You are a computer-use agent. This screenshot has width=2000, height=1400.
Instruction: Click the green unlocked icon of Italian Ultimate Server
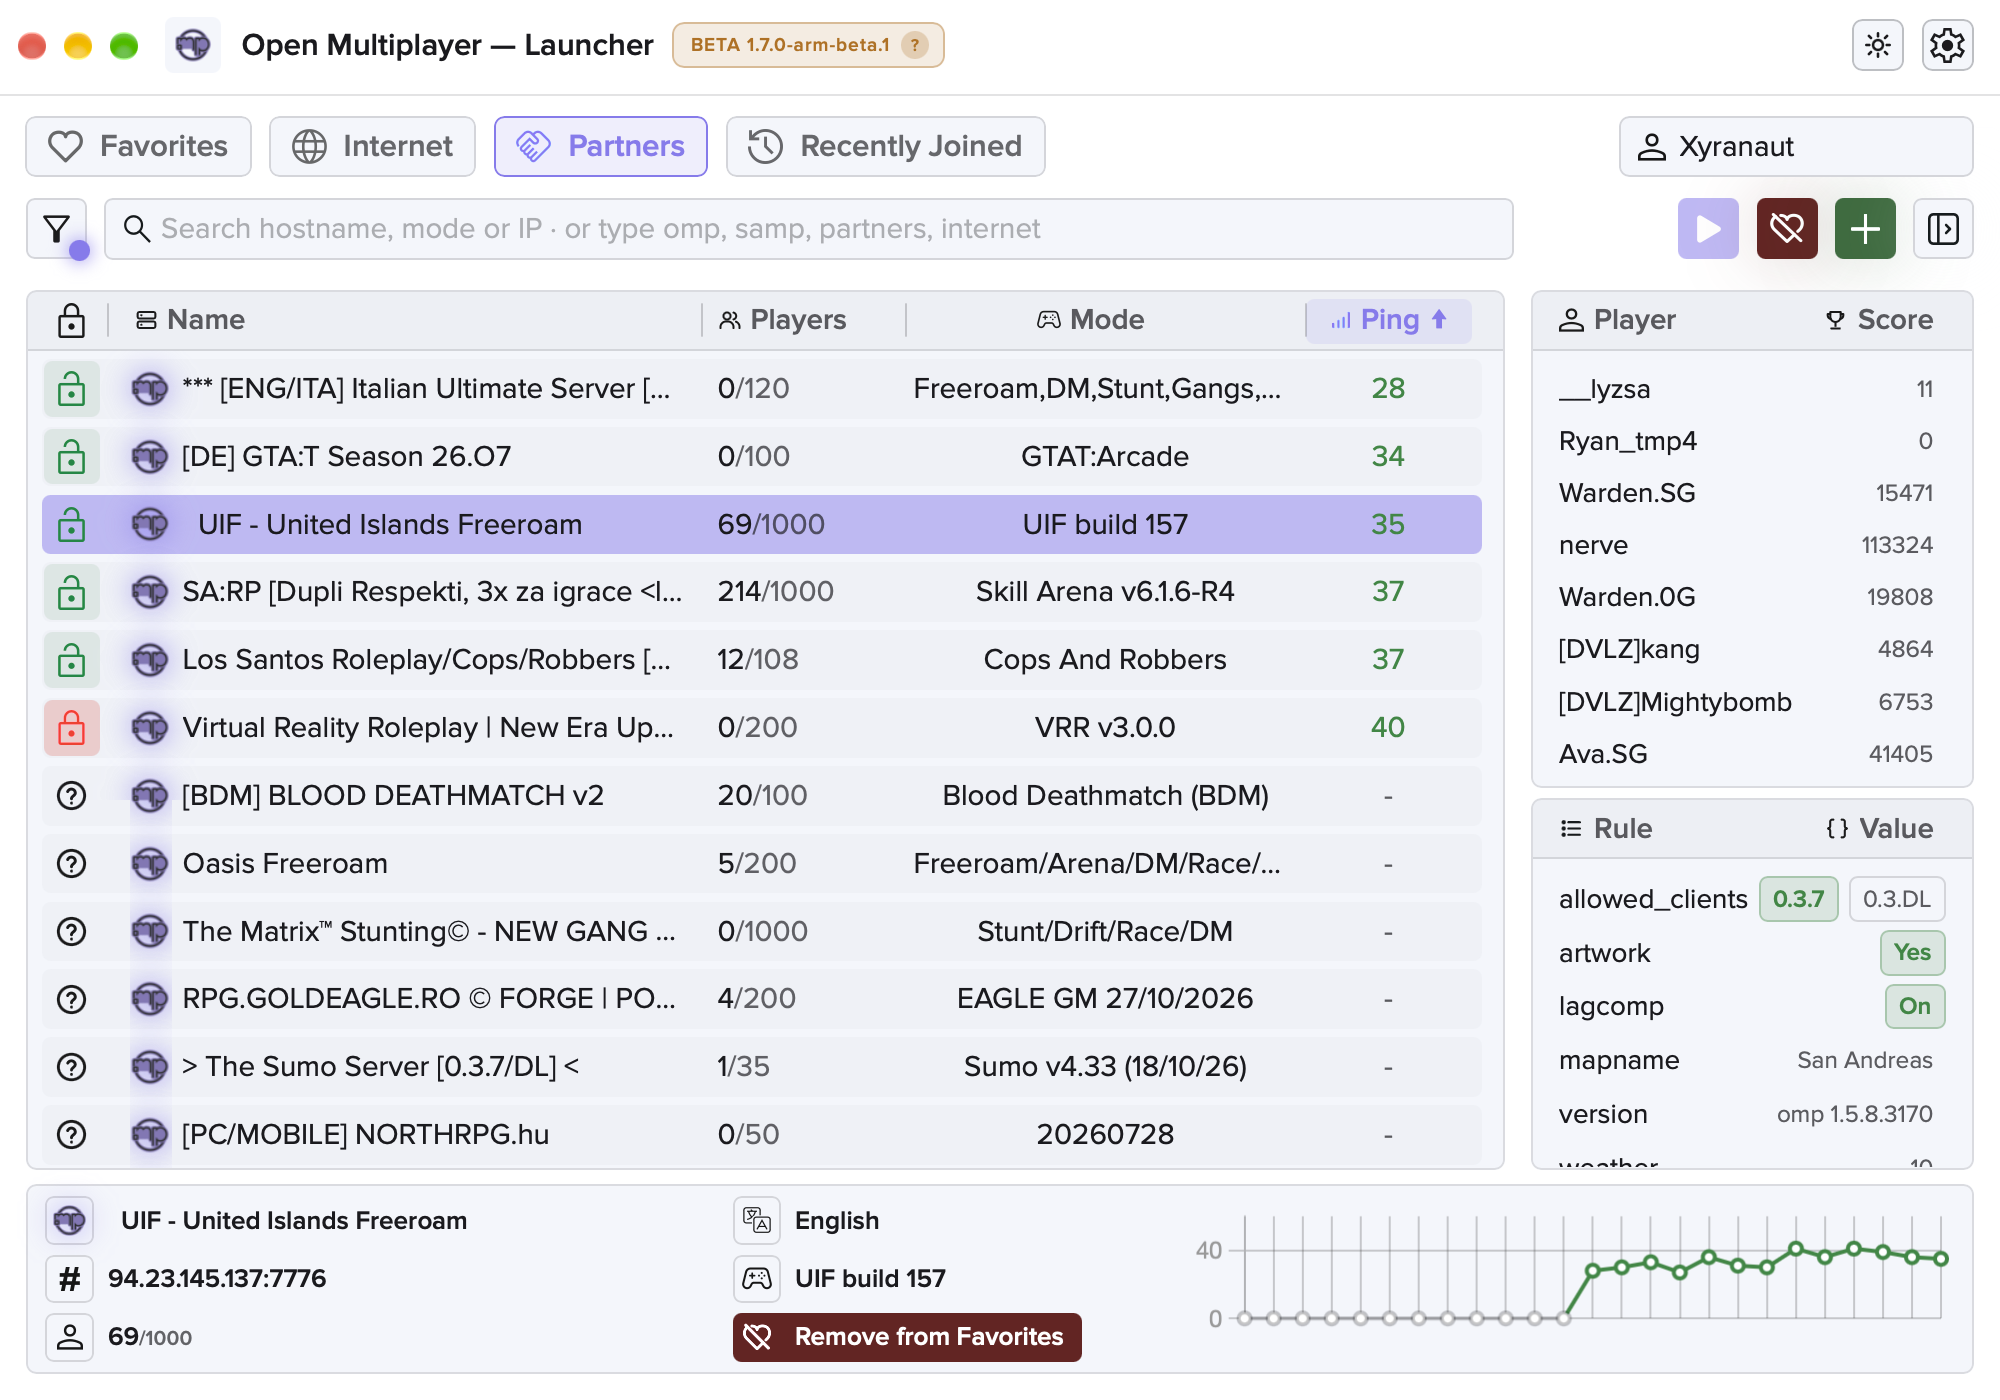(71, 389)
